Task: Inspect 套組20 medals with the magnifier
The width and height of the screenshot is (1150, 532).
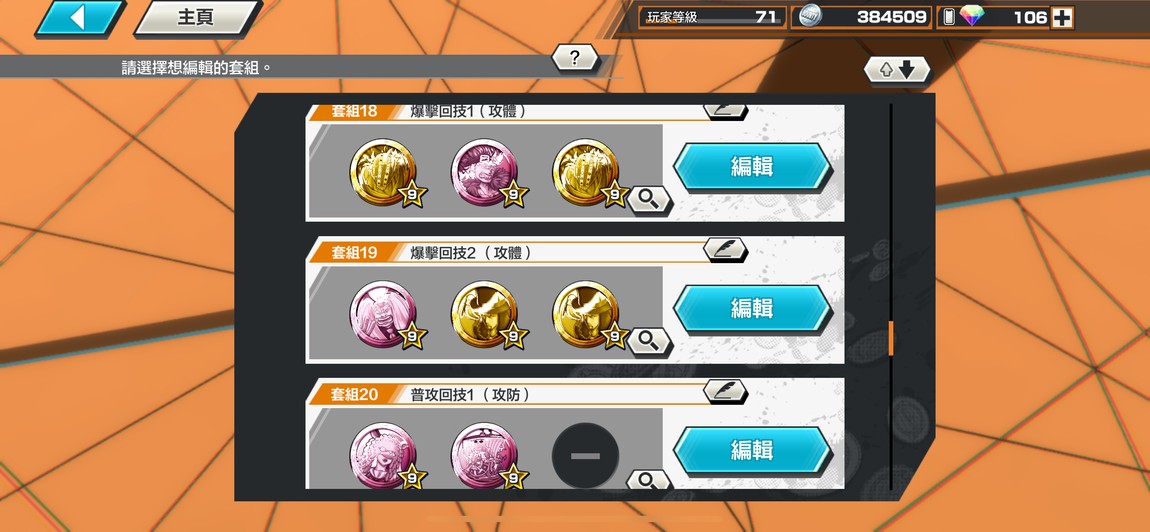Action: tap(649, 480)
